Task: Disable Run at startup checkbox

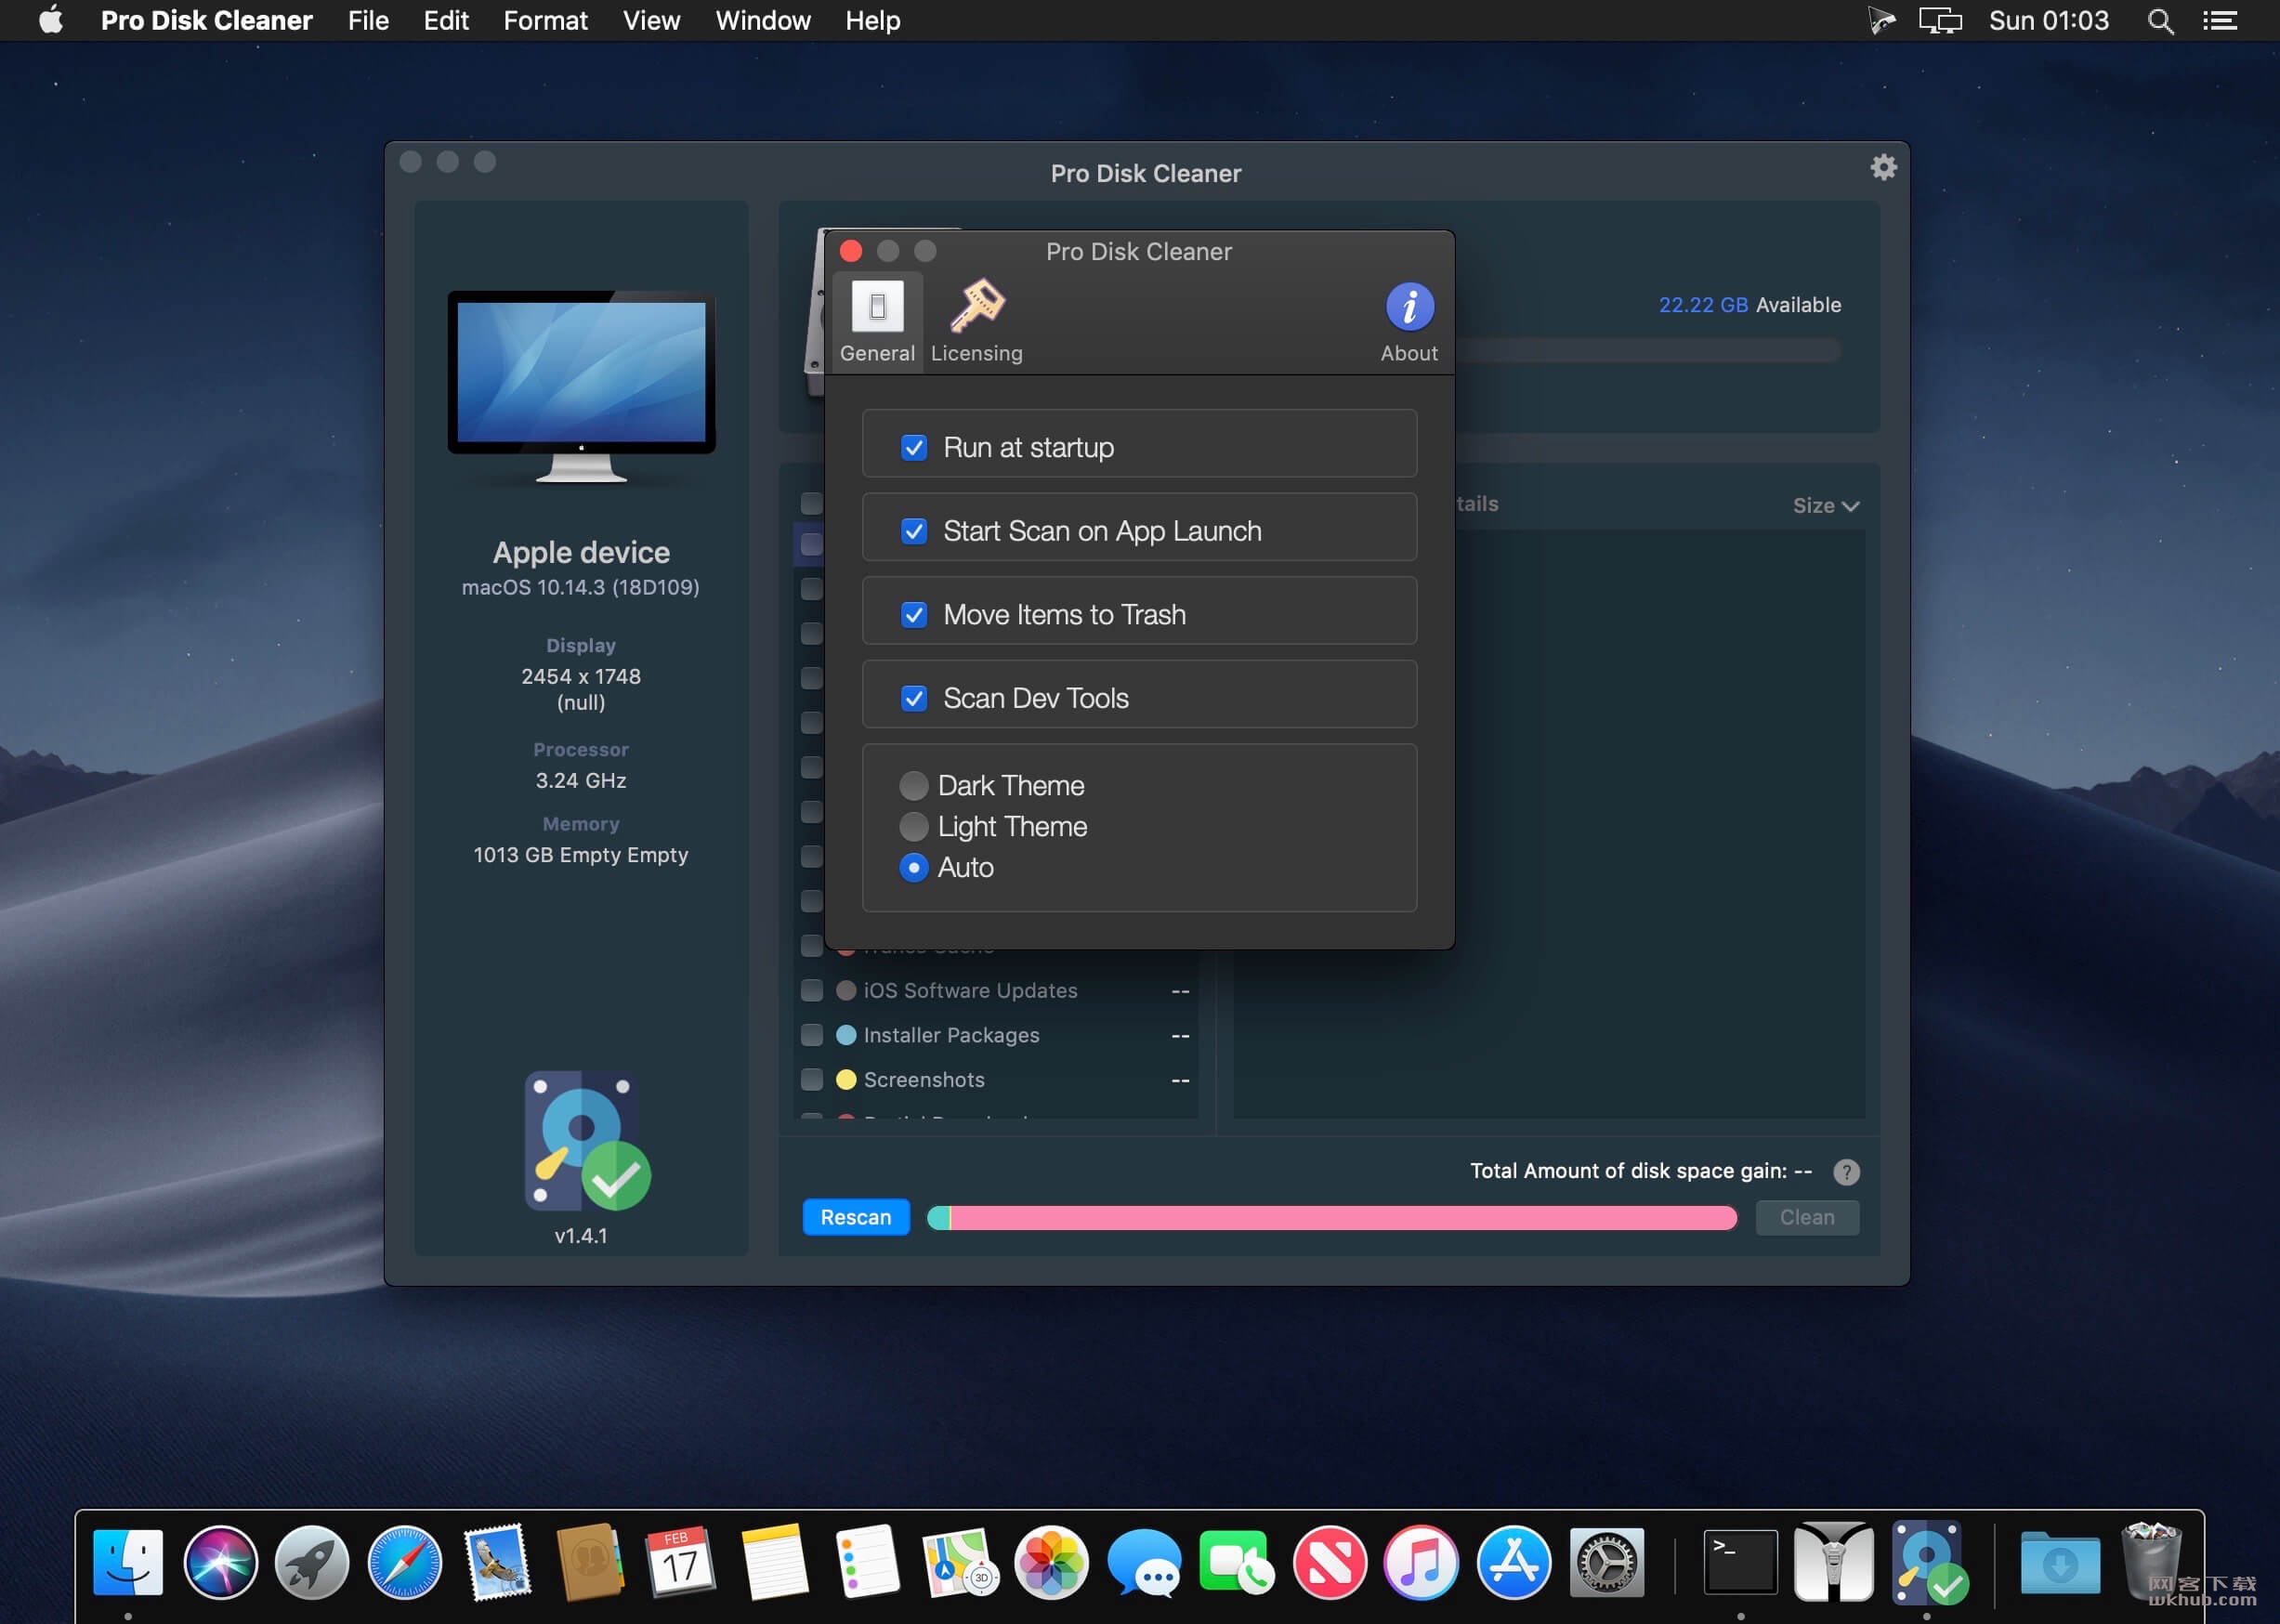Action: pyautogui.click(x=913, y=447)
